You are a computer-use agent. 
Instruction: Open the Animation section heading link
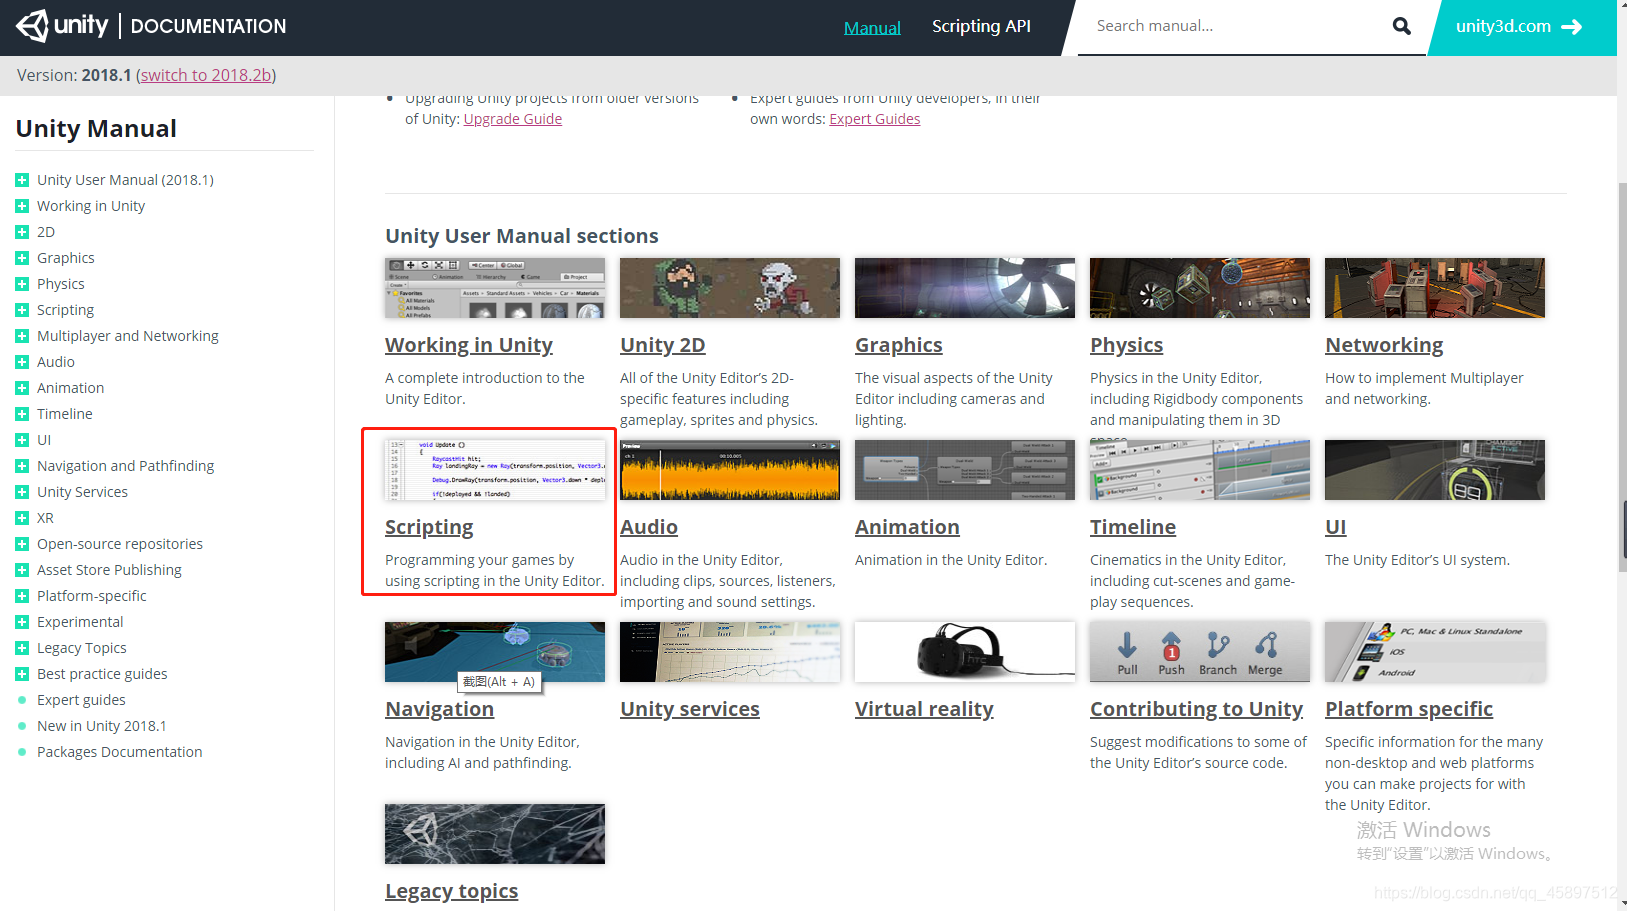pyautogui.click(x=907, y=527)
